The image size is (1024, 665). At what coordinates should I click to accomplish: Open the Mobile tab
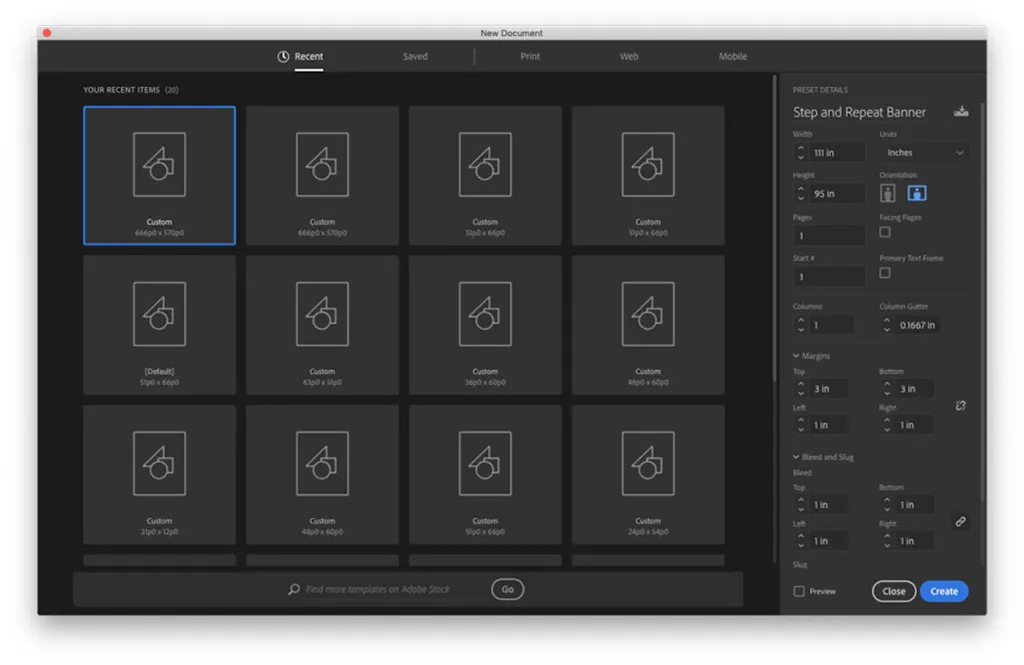coord(732,57)
